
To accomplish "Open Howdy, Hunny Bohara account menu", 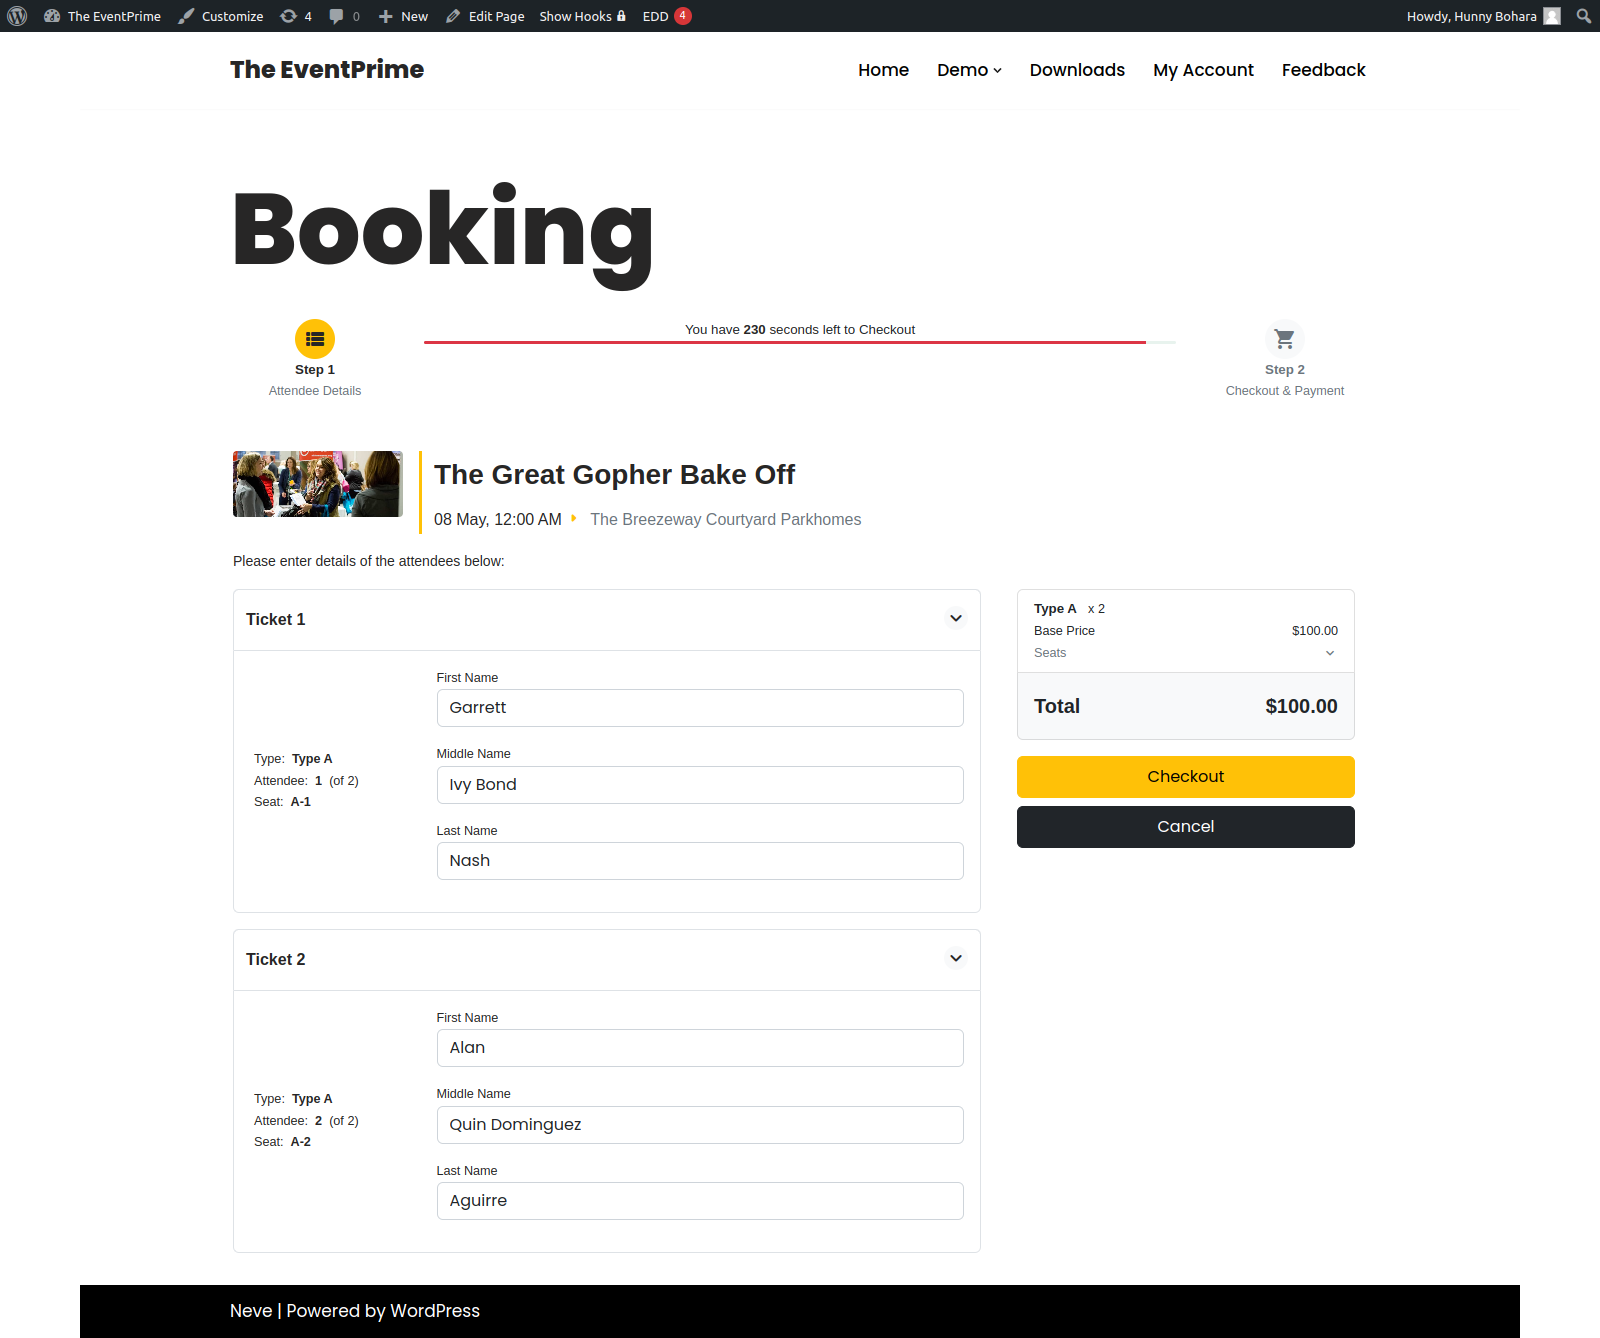I will [x=1483, y=16].
